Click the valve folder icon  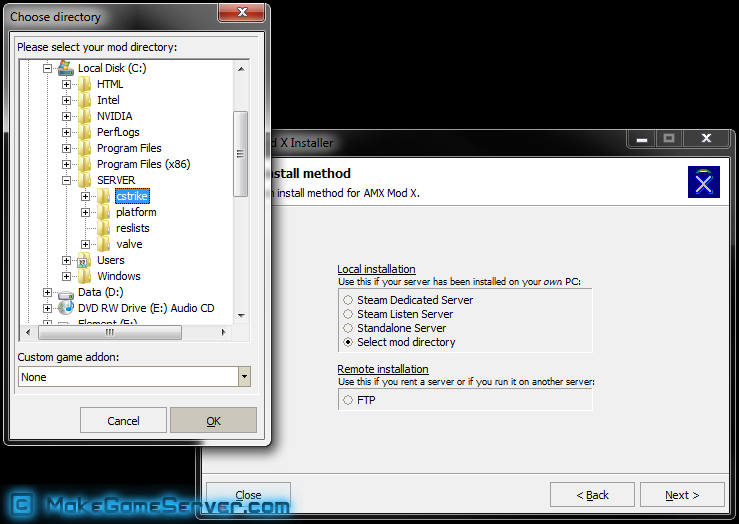pyautogui.click(x=104, y=244)
